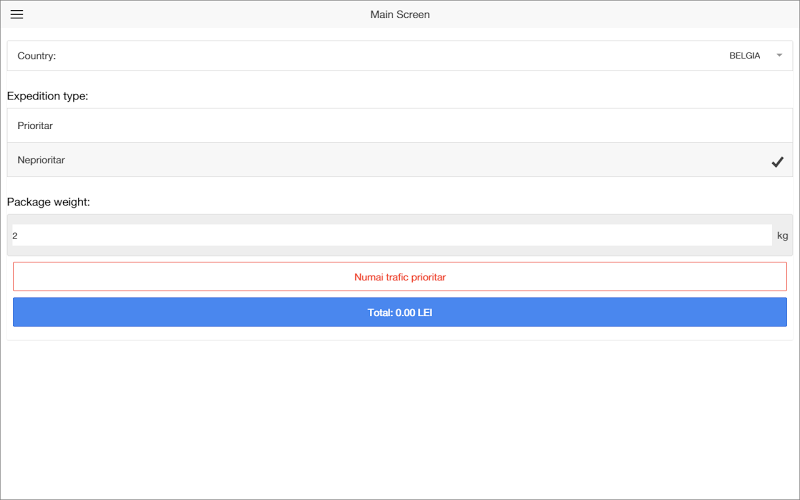Screen dimensions: 800x500
Task: Click the kg unit label
Action: tap(782, 236)
